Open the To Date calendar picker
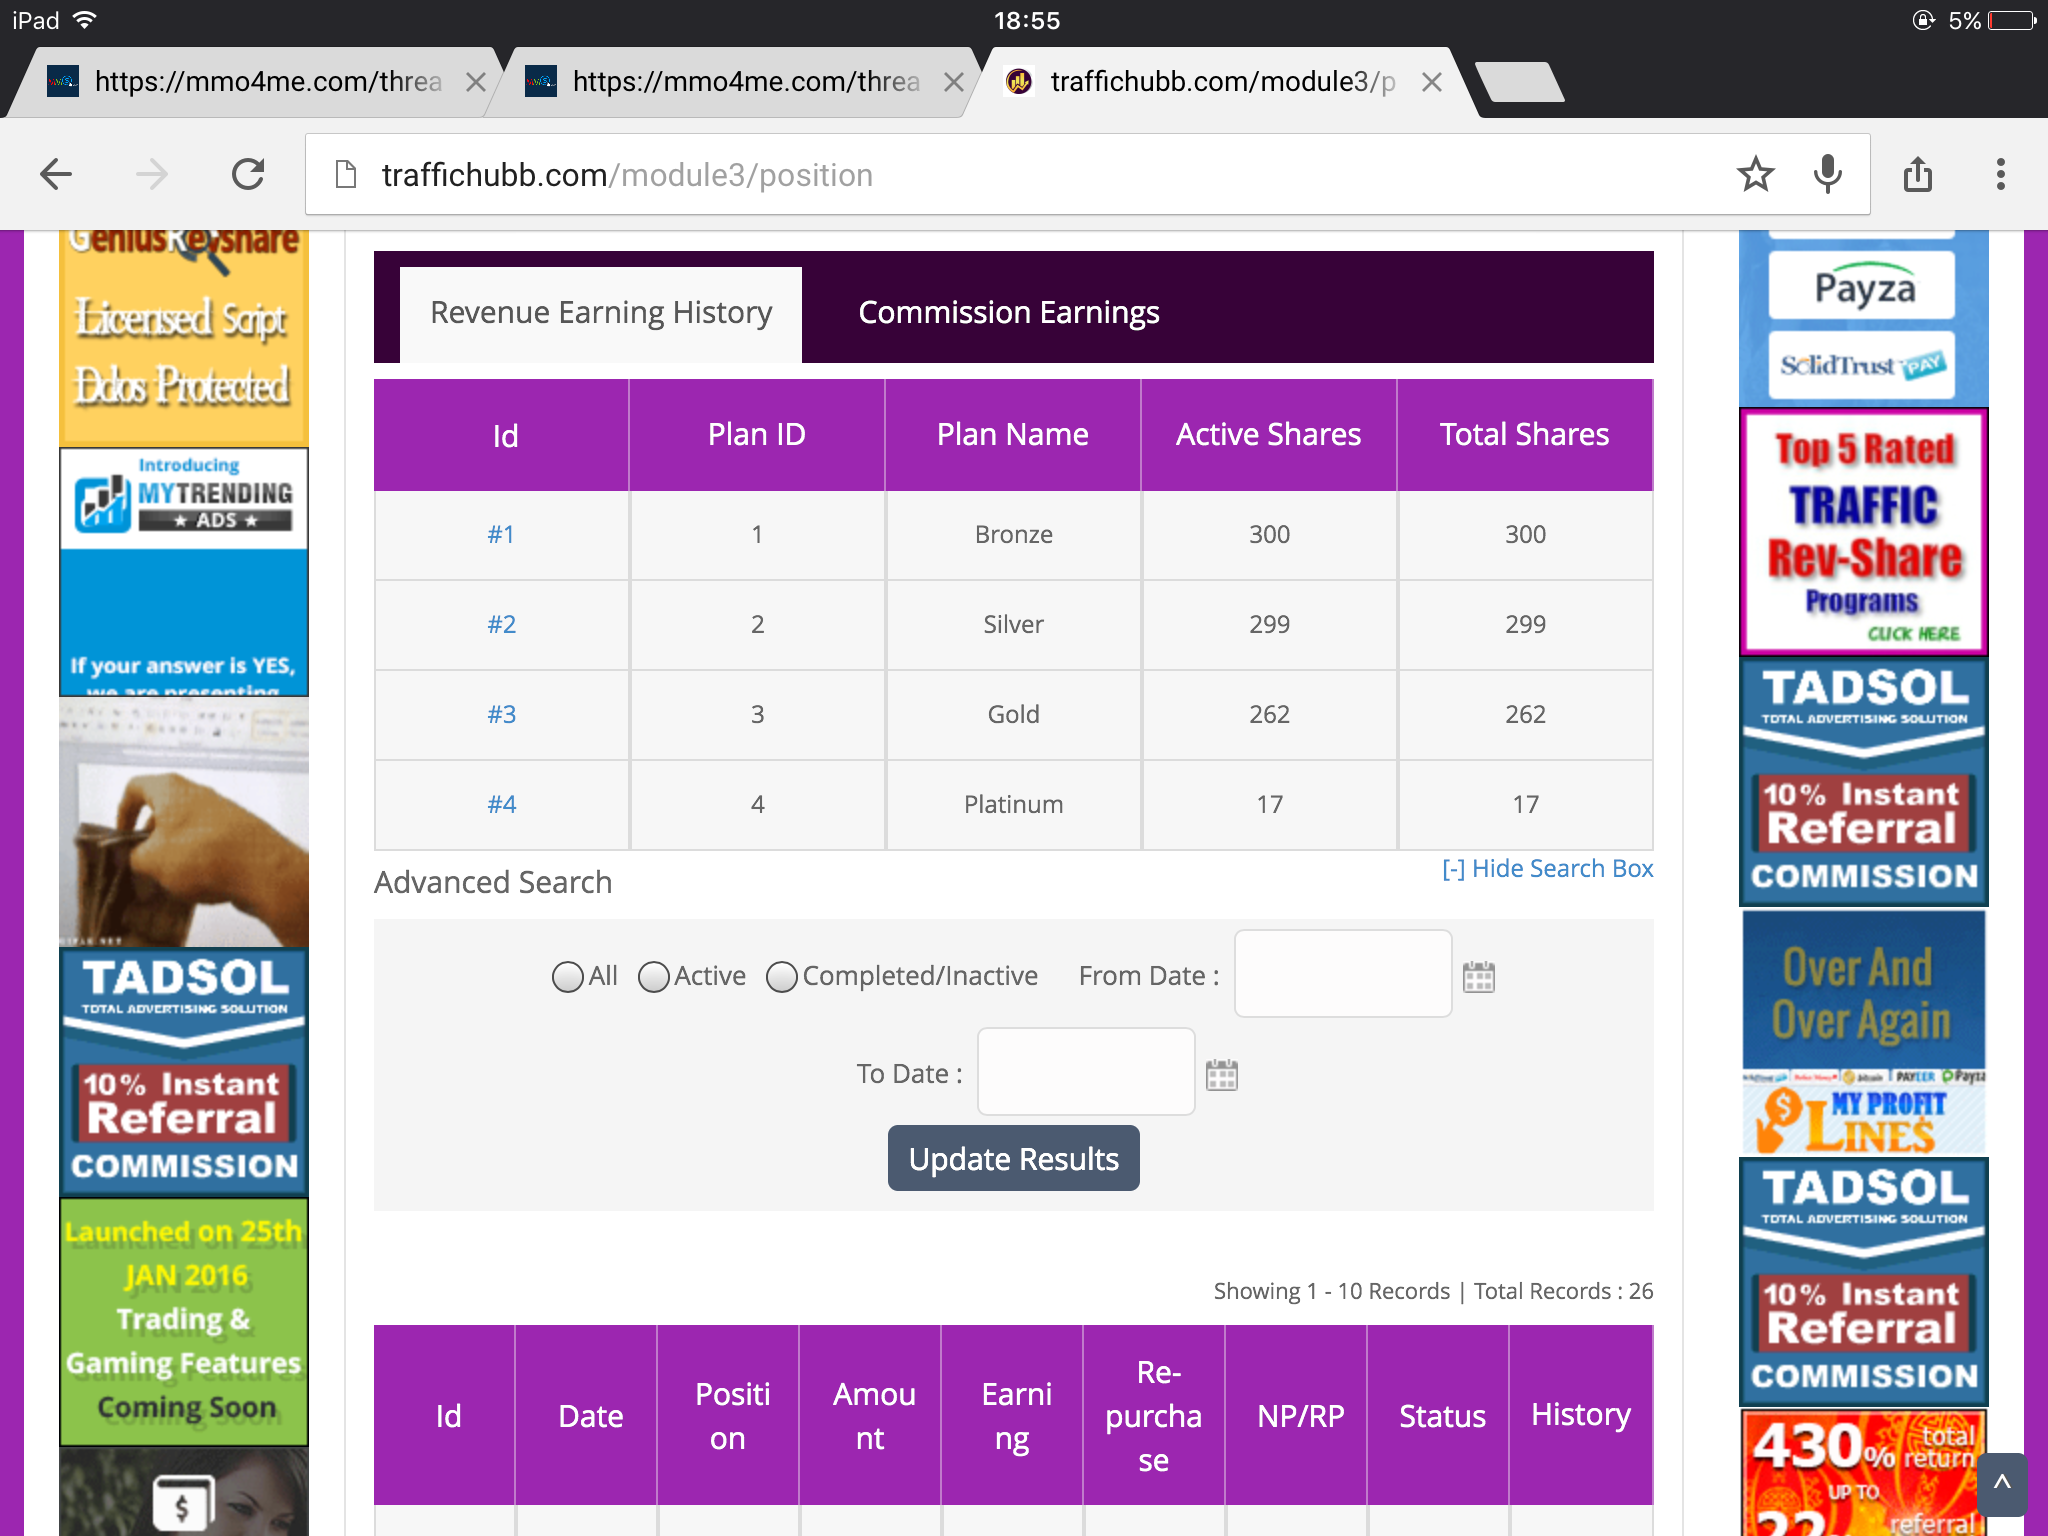The height and width of the screenshot is (1536, 2048). tap(1221, 1075)
